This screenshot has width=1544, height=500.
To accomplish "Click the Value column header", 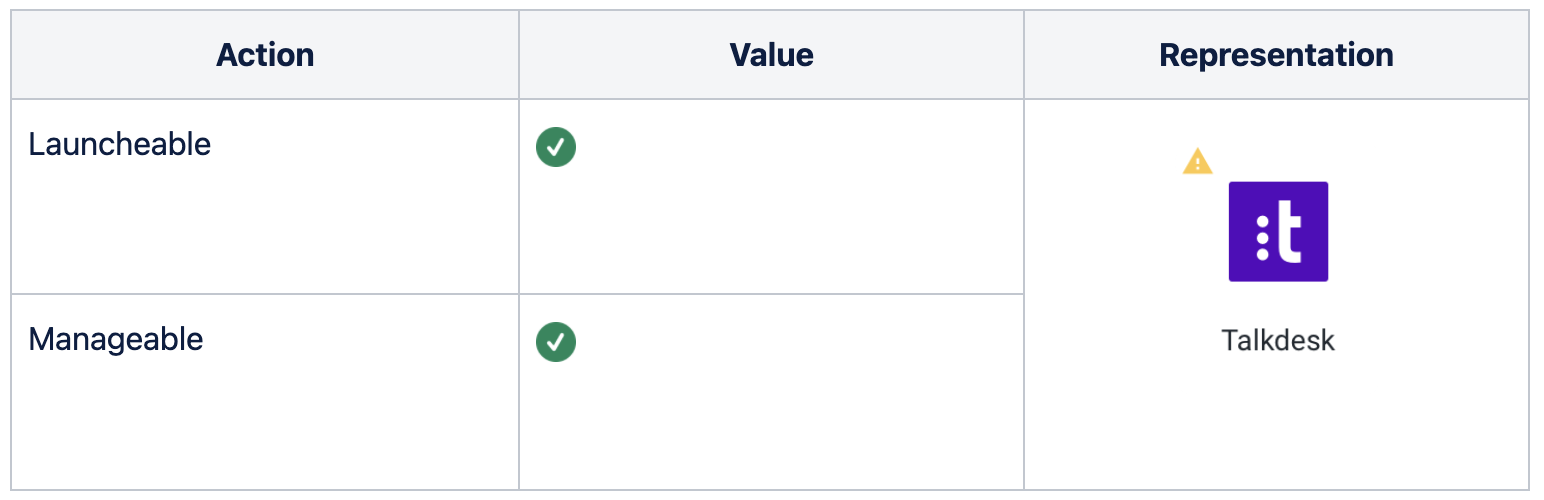I will (x=771, y=55).
